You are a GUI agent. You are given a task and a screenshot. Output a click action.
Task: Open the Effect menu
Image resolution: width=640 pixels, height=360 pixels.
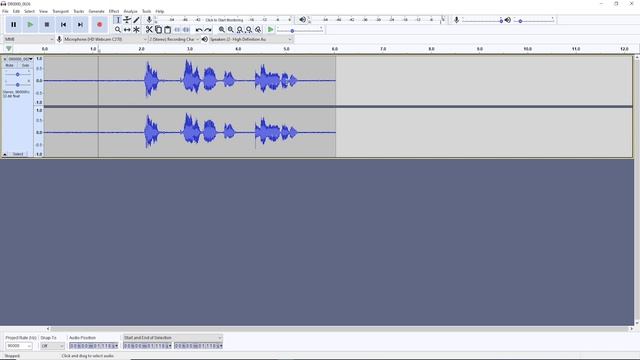(x=114, y=11)
